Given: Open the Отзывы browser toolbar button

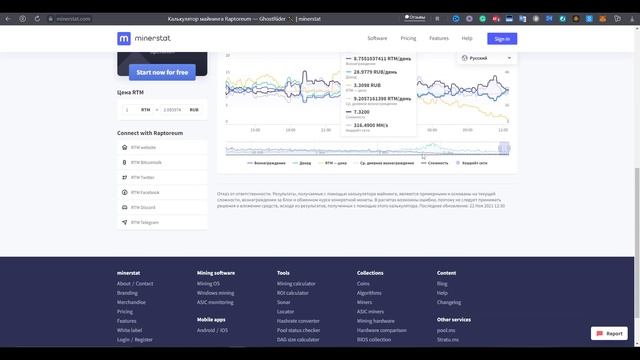Looking at the screenshot, I should [415, 18].
